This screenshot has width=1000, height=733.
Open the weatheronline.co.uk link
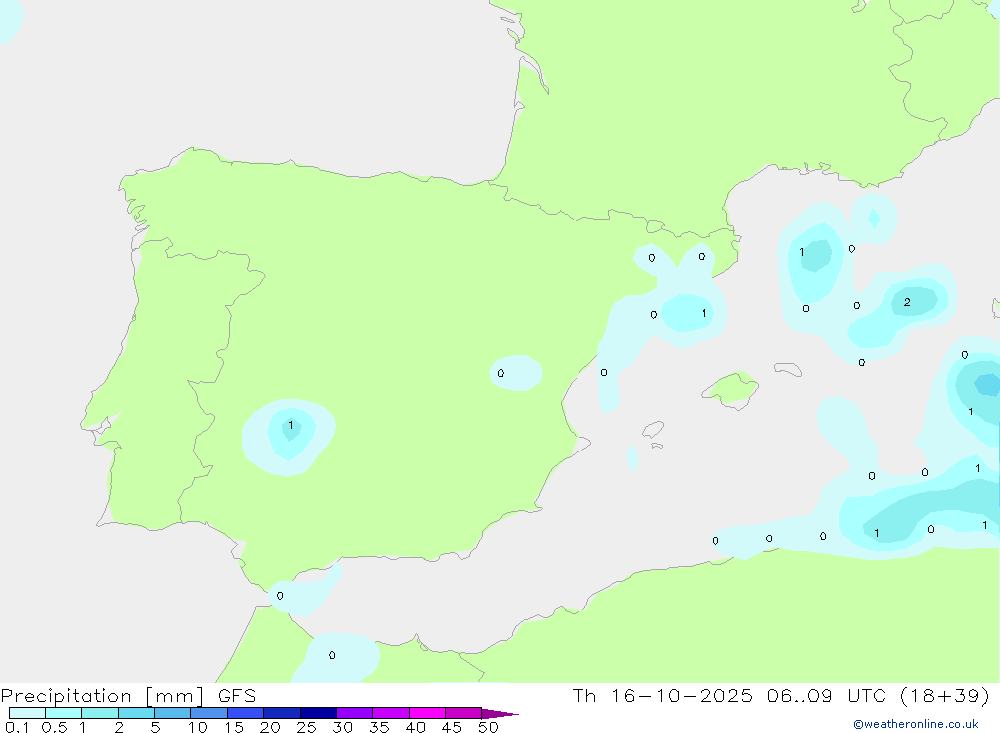(x=916, y=724)
